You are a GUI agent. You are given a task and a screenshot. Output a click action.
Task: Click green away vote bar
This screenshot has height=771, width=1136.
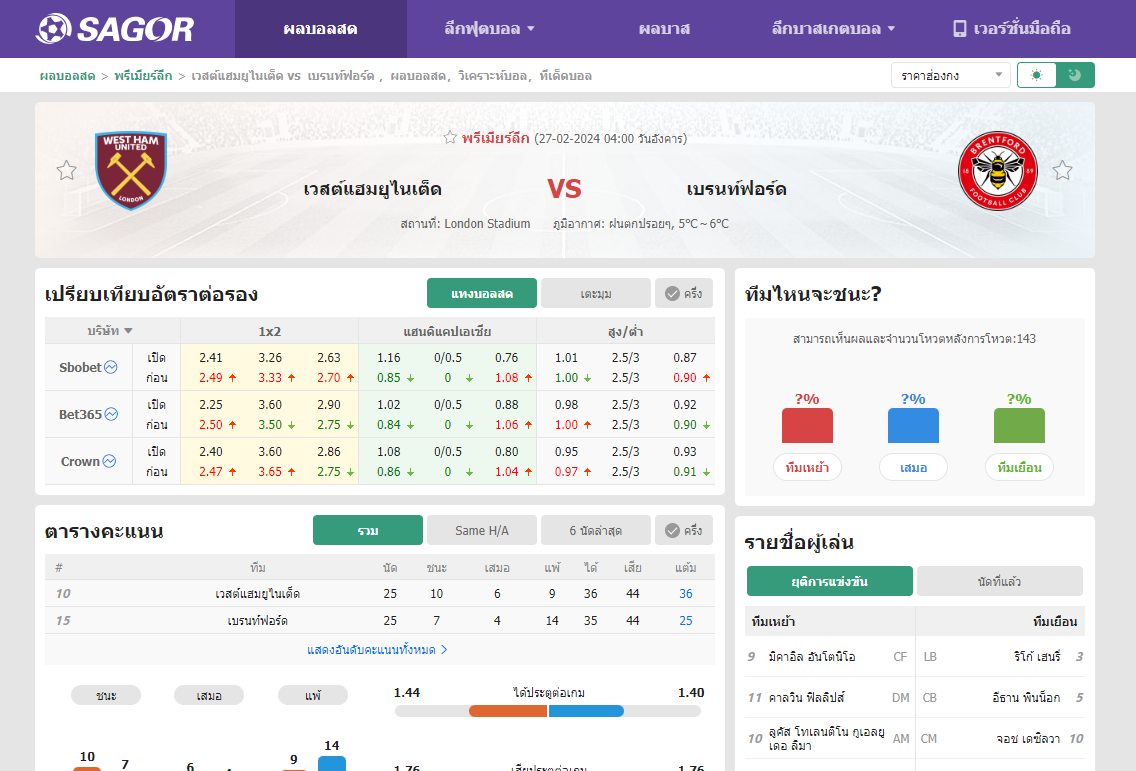pyautogui.click(x=1019, y=425)
